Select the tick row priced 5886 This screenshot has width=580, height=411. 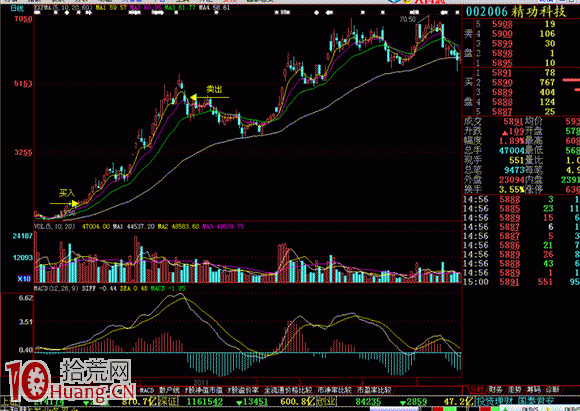pos(522,245)
